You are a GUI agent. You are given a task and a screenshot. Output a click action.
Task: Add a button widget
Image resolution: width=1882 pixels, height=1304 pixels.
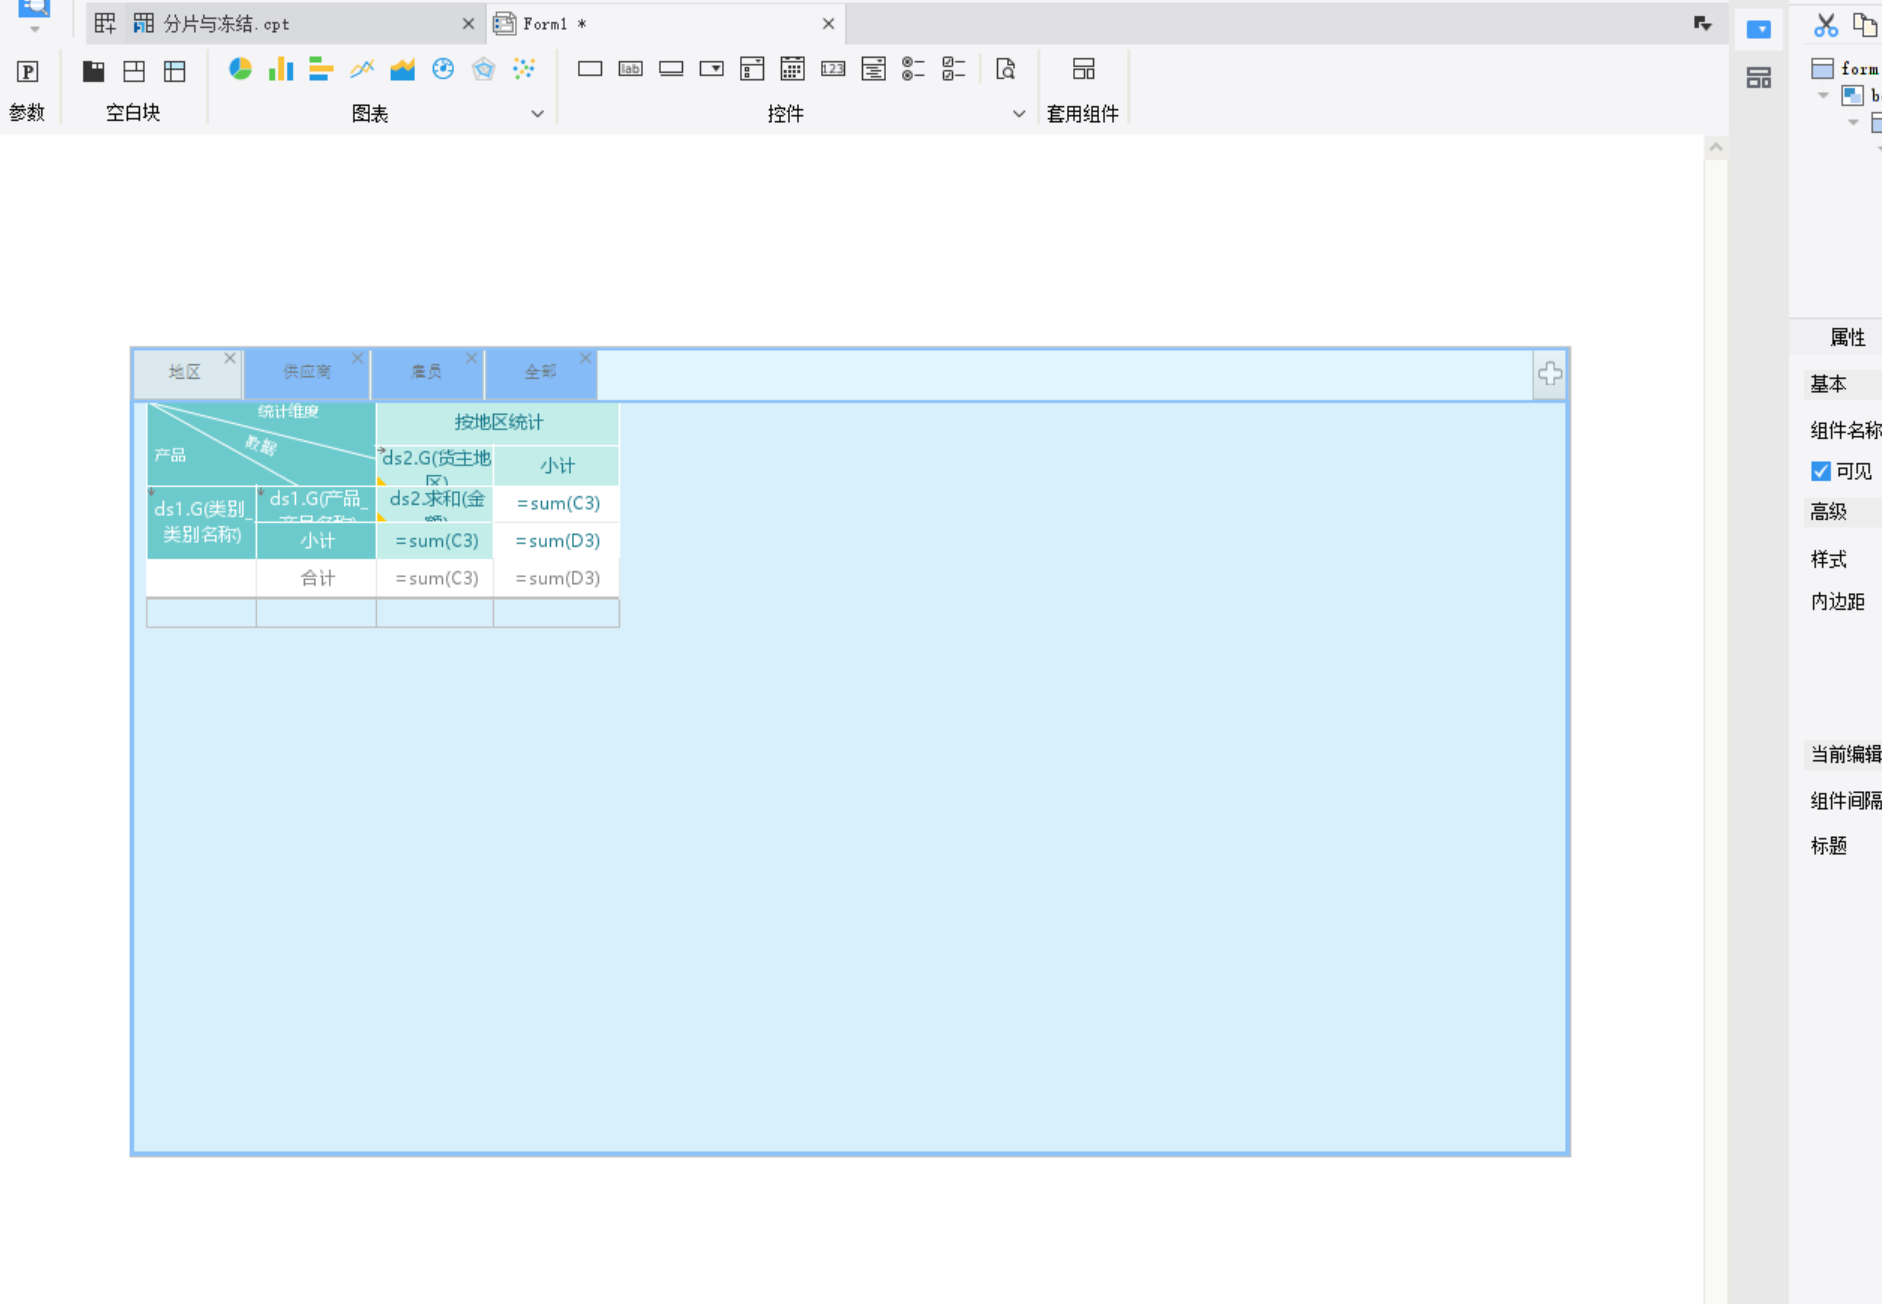pos(671,69)
